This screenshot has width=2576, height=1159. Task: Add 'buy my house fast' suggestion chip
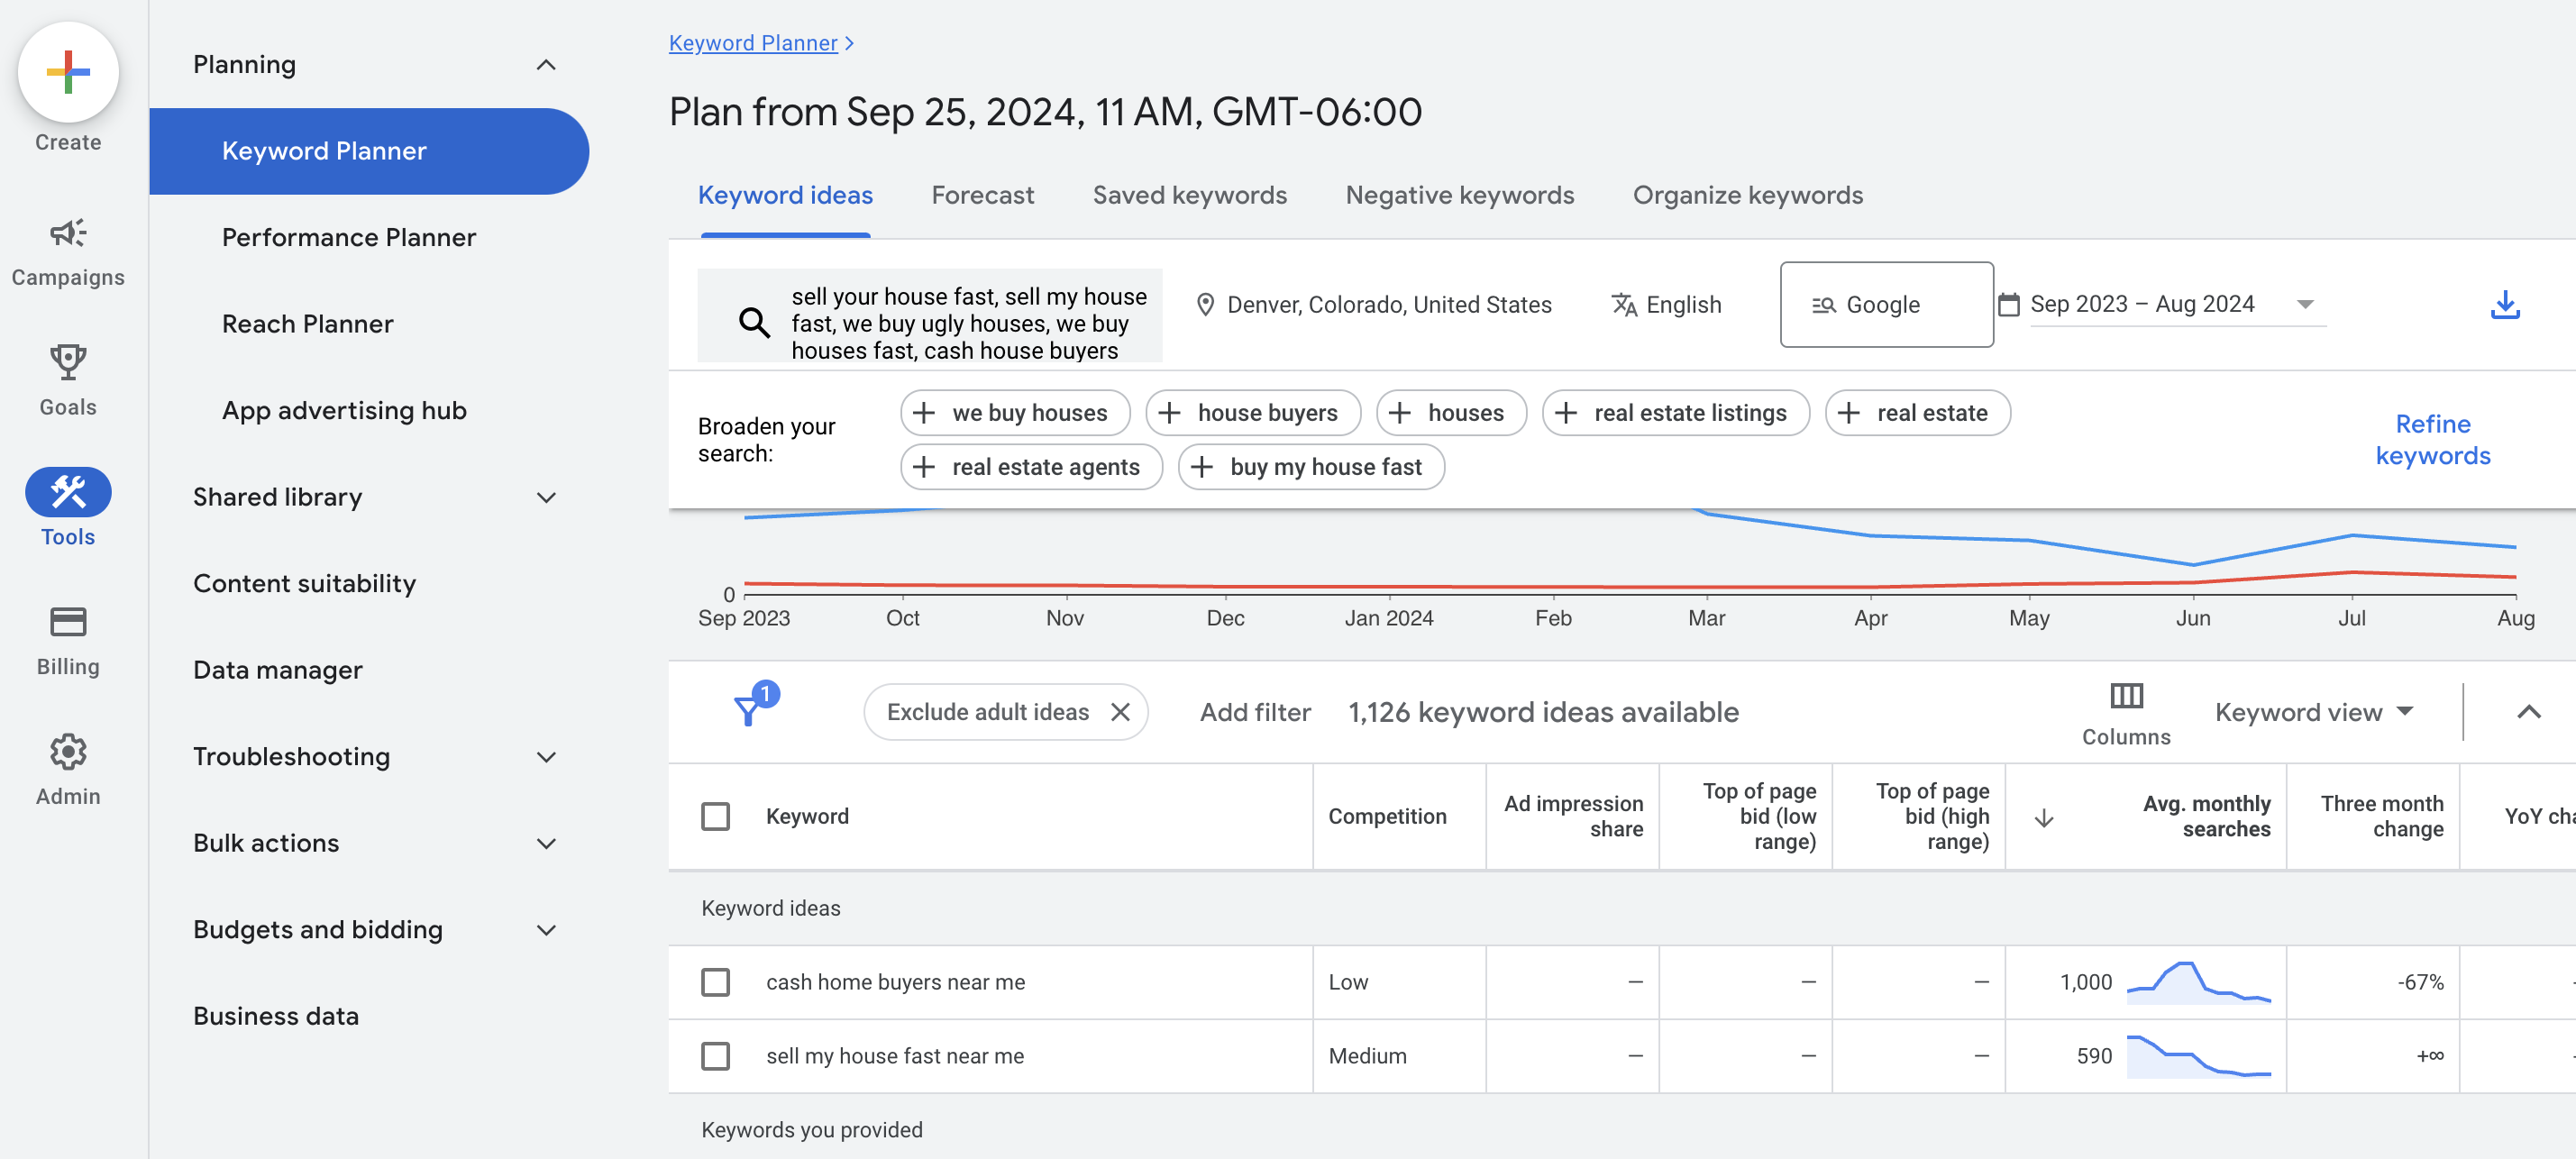(1311, 467)
